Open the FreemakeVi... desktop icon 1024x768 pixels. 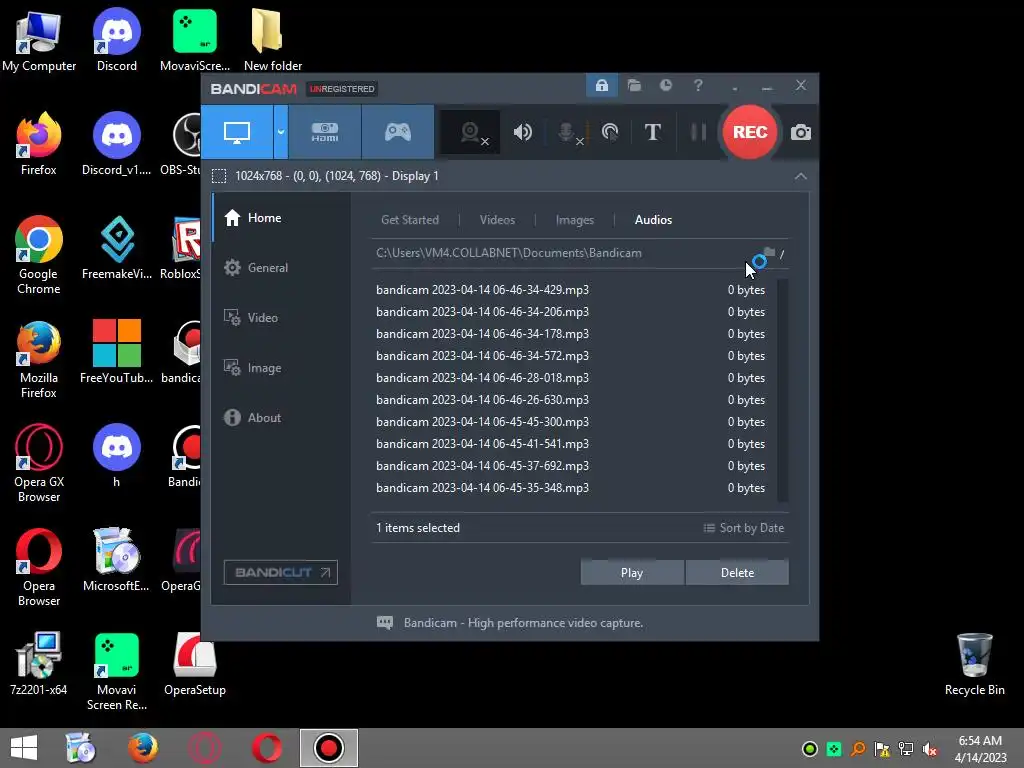click(117, 248)
